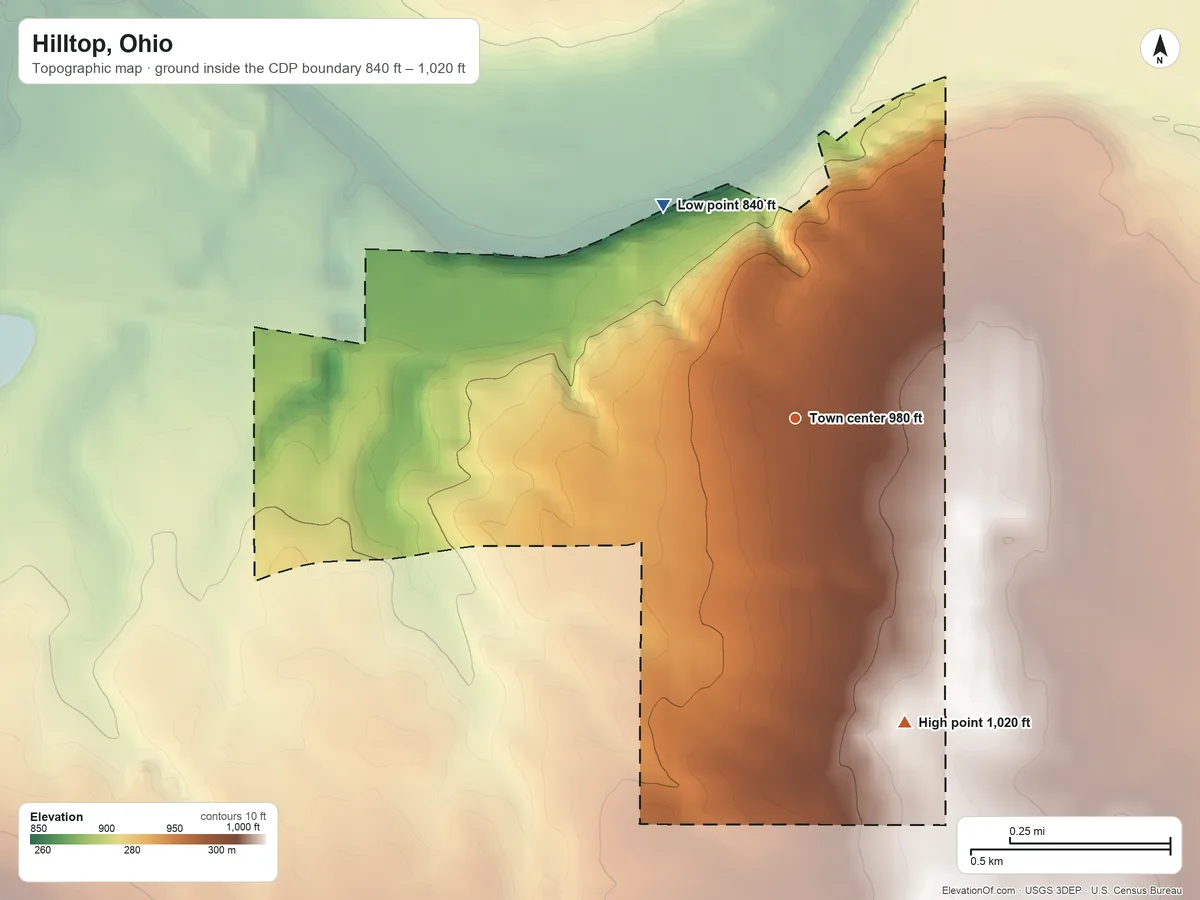Click the '900' legend tick value
Image resolution: width=1200 pixels, height=900 pixels.
click(x=107, y=828)
